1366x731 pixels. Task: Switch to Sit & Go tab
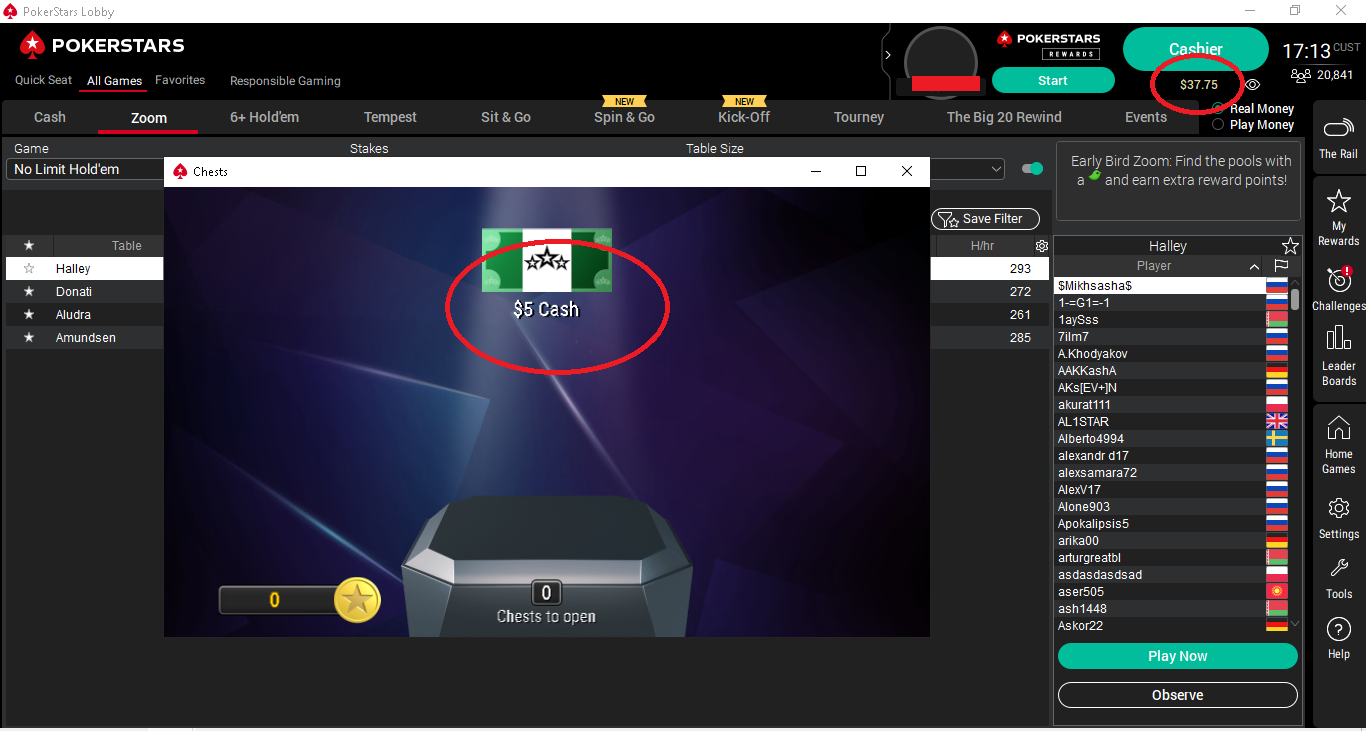[506, 117]
